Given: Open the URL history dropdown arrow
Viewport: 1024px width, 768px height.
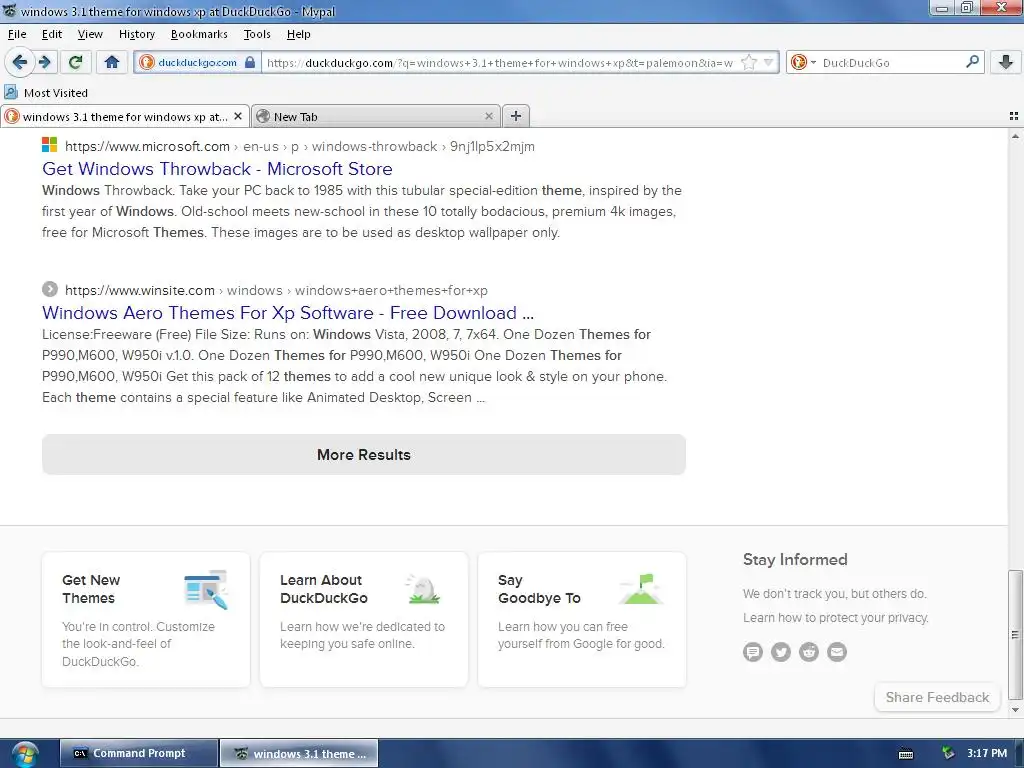Looking at the screenshot, I should point(769,63).
